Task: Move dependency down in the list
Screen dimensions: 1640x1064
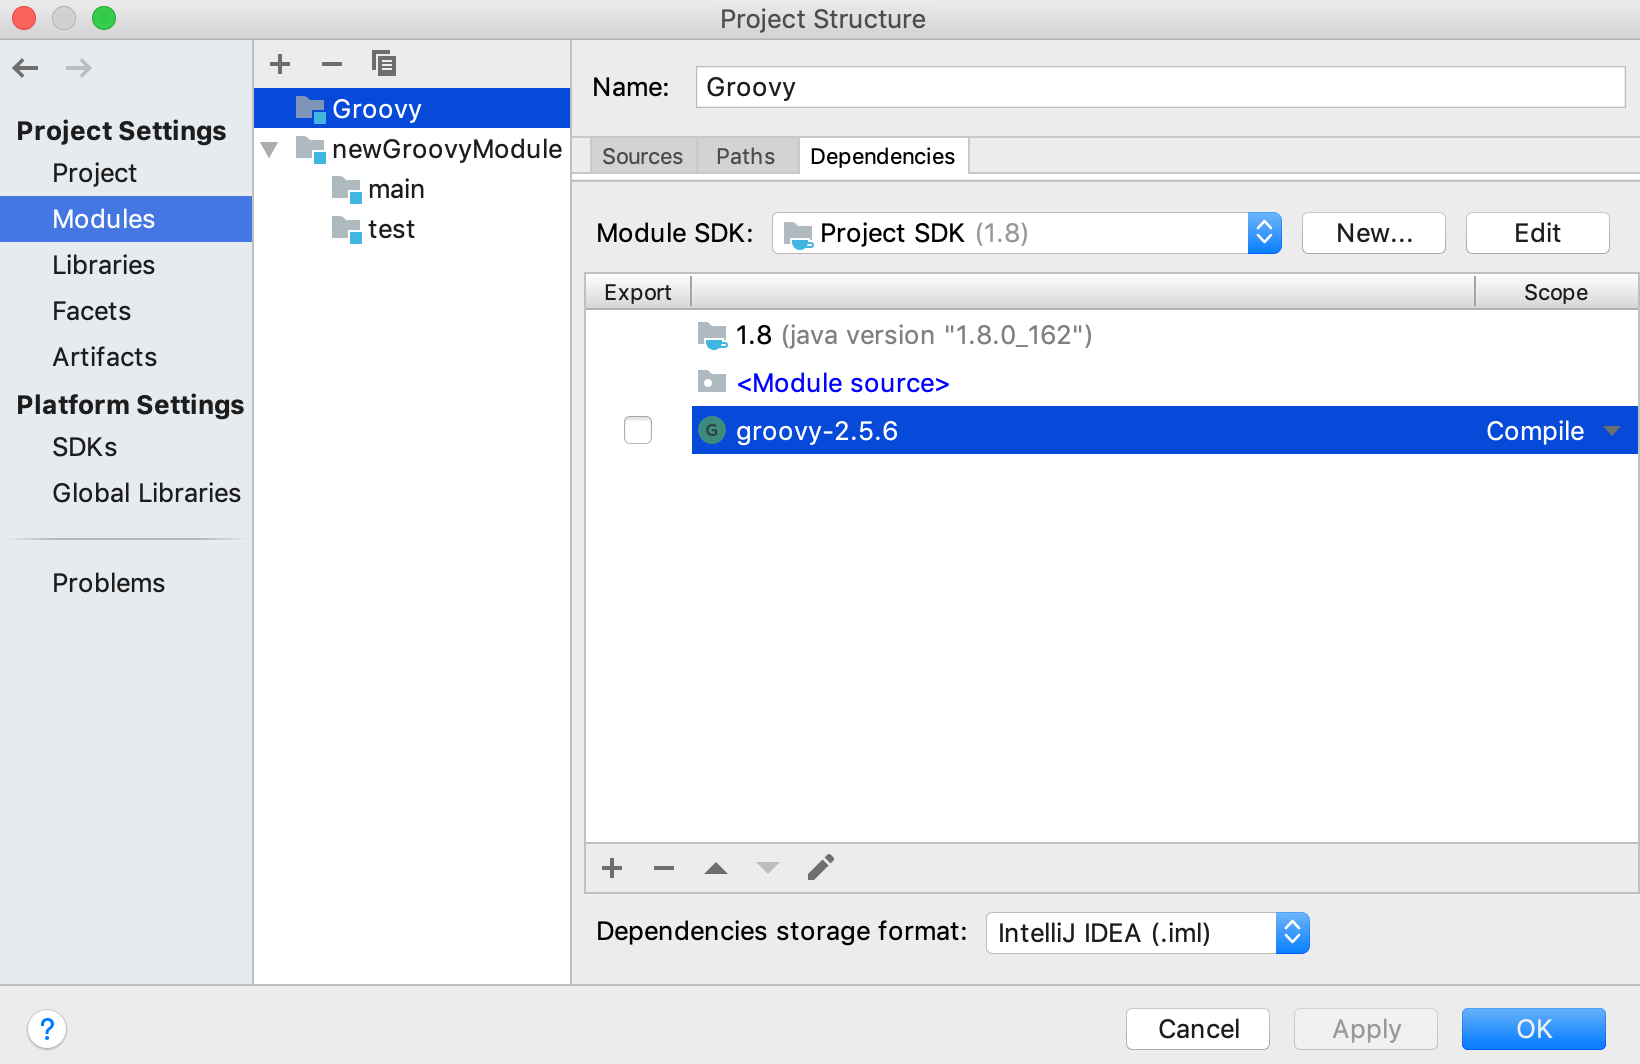Action: coord(768,868)
